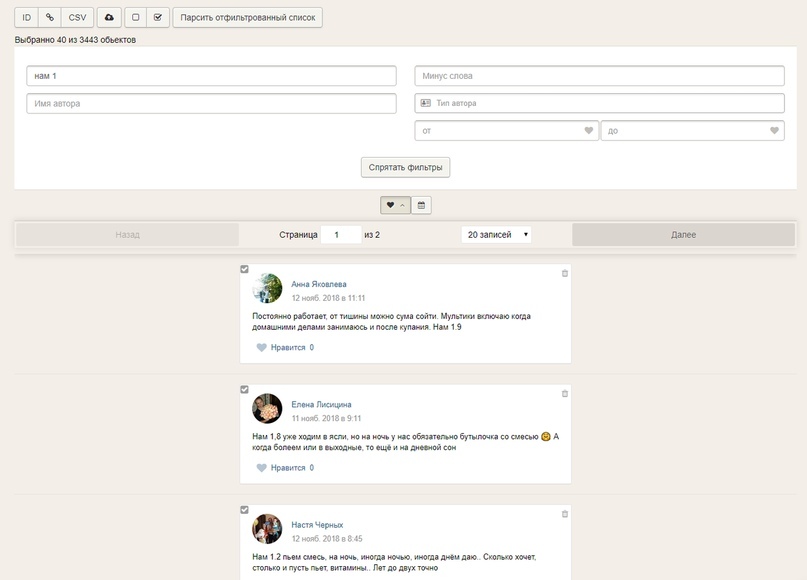Image resolution: width=807 pixels, height=580 pixels.
Task: Open Настя Черных profile link
Action: [x=317, y=525]
